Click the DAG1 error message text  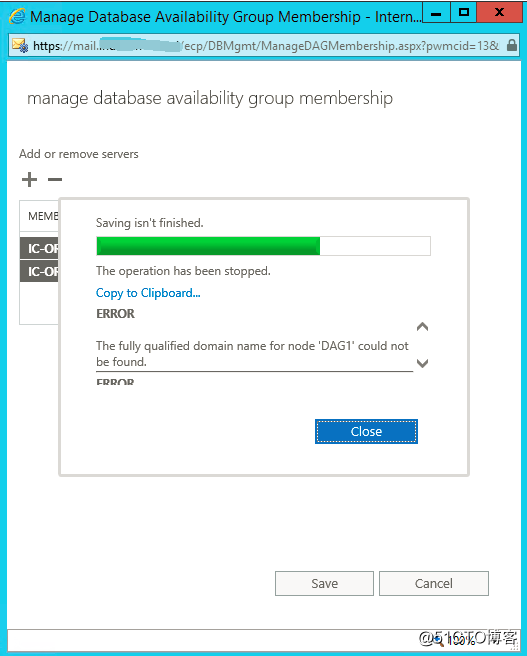[x=252, y=354]
